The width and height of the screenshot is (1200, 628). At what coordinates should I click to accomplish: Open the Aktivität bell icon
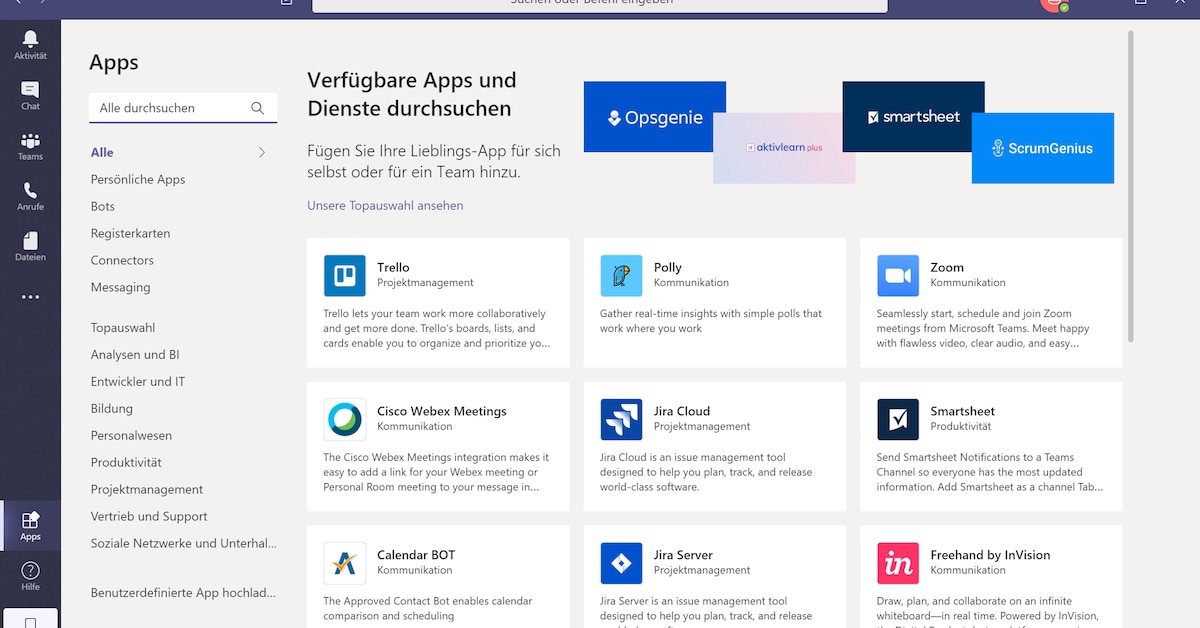coord(30,40)
